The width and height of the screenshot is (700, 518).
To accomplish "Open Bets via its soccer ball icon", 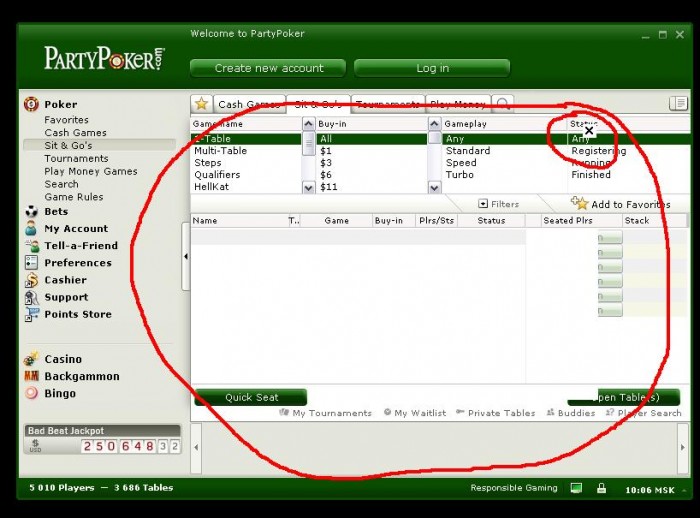I will 31,211.
